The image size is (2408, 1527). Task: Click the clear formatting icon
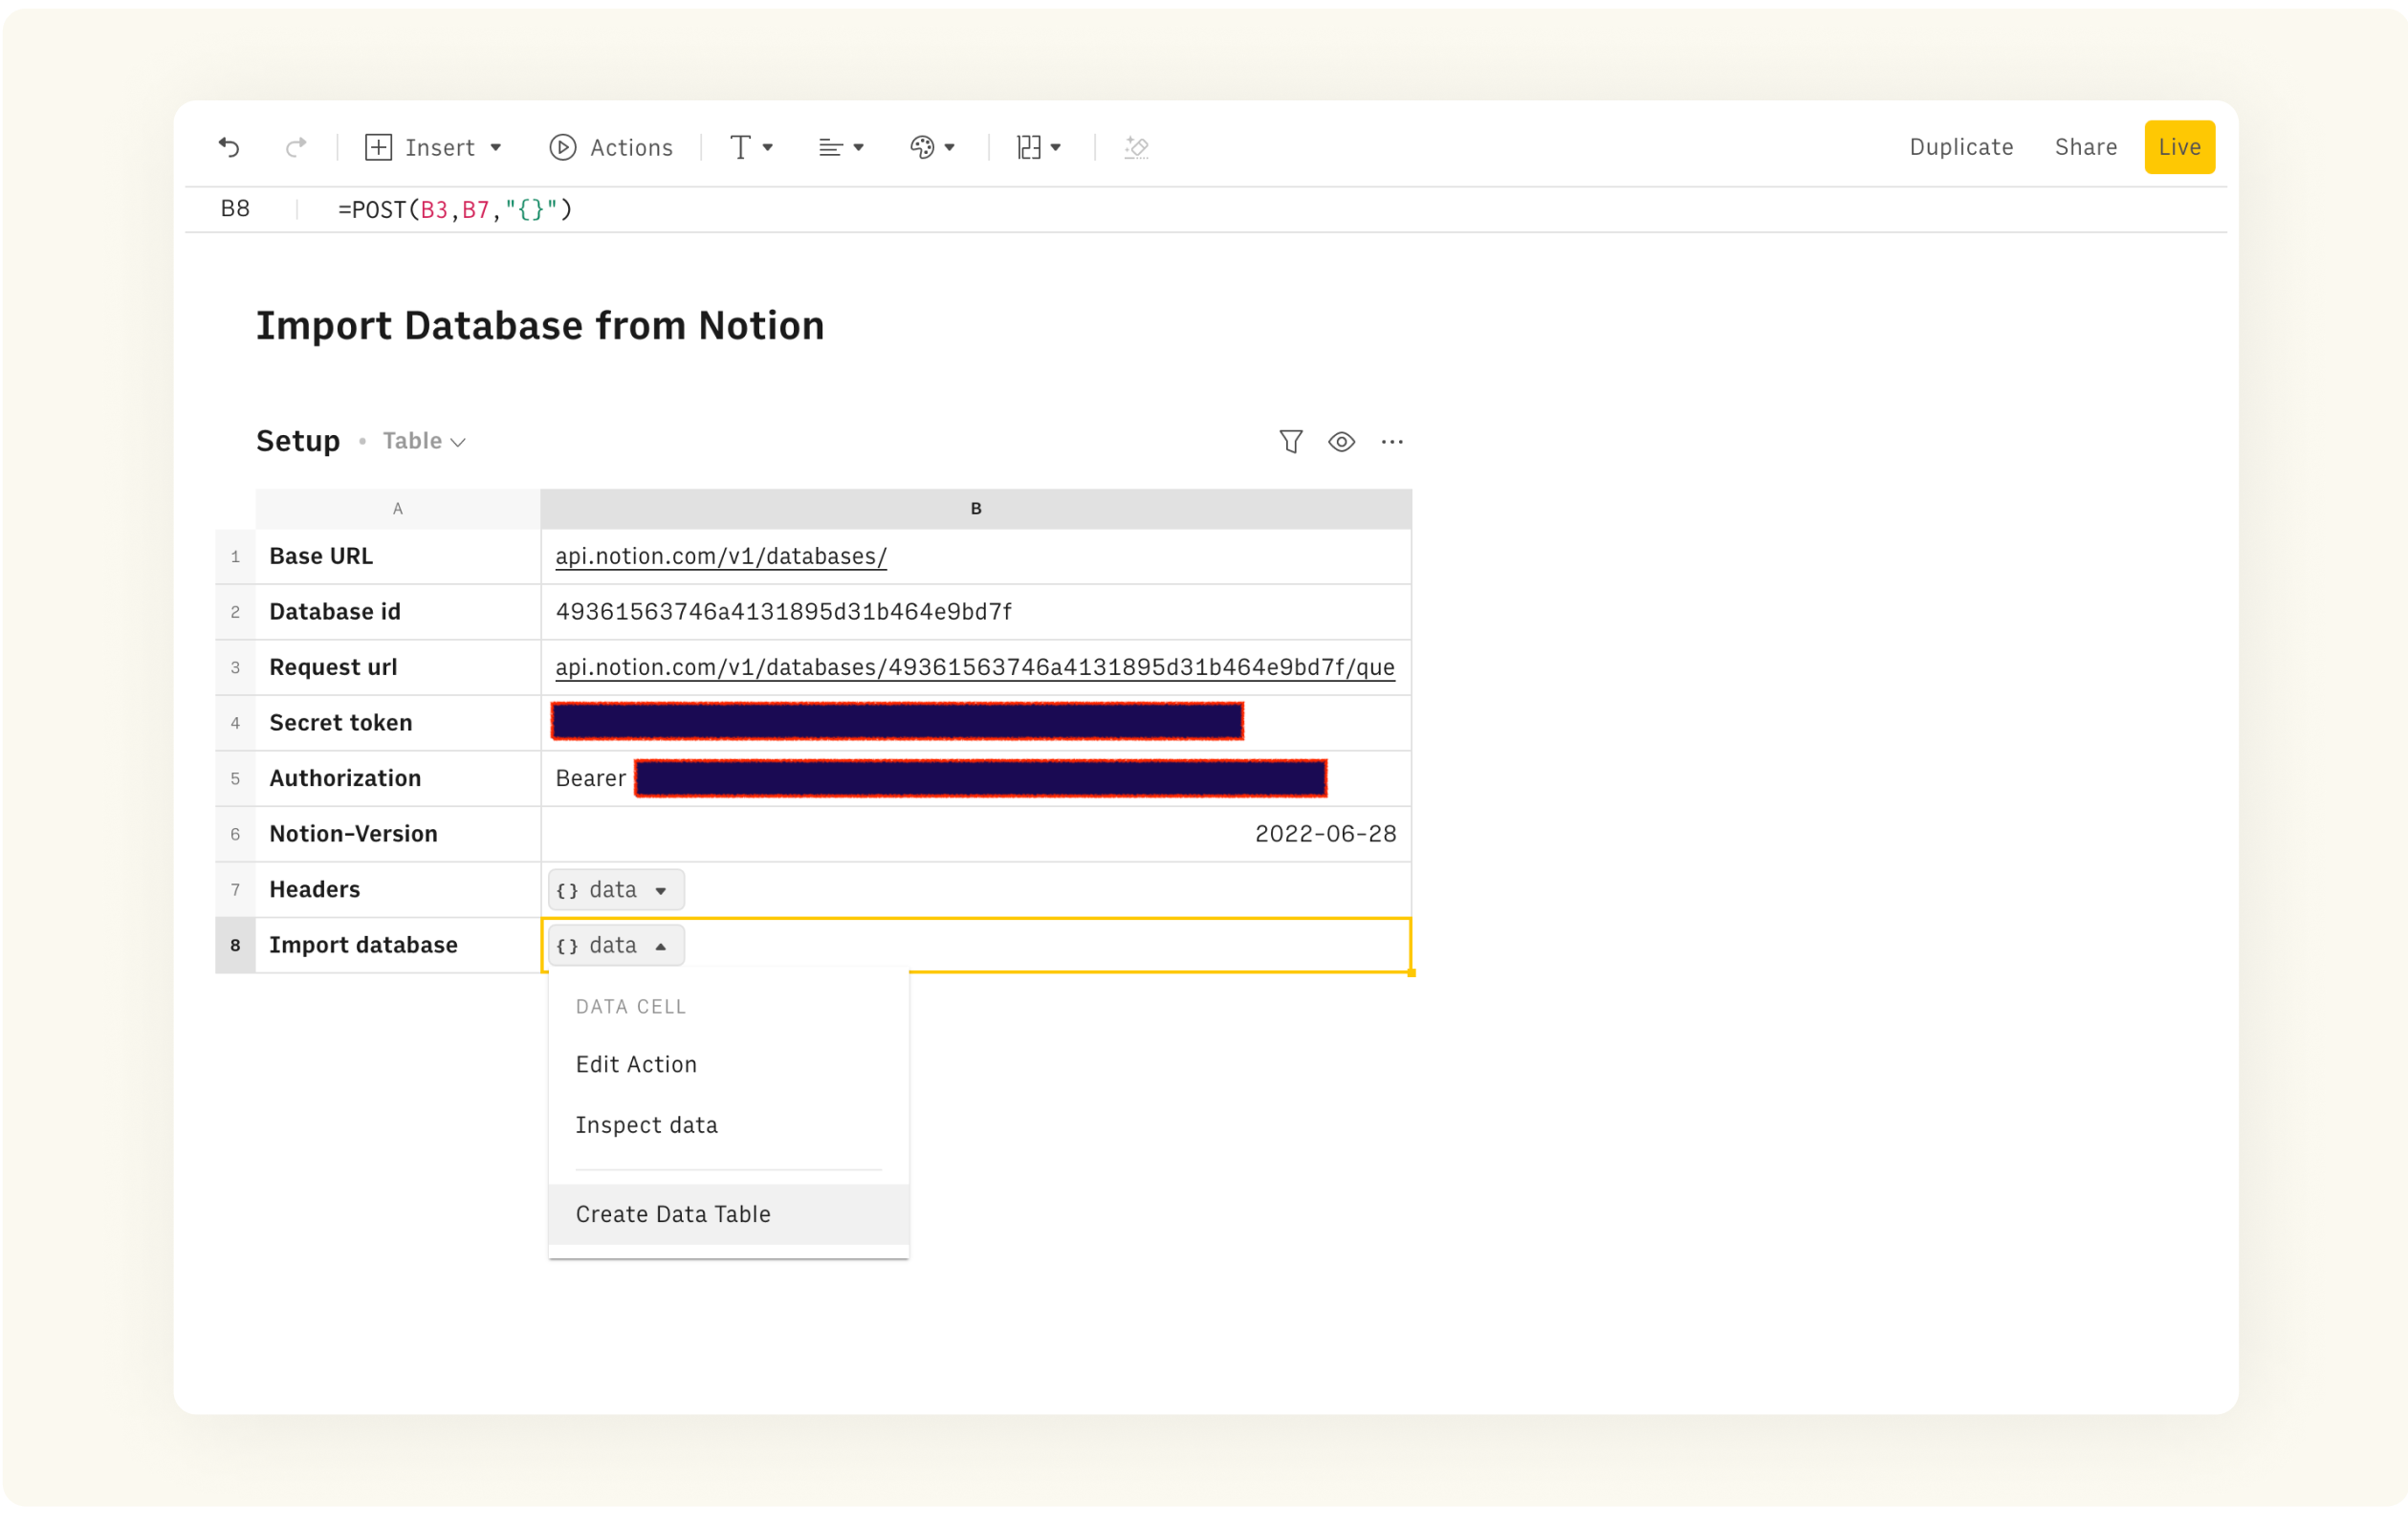tap(1136, 148)
